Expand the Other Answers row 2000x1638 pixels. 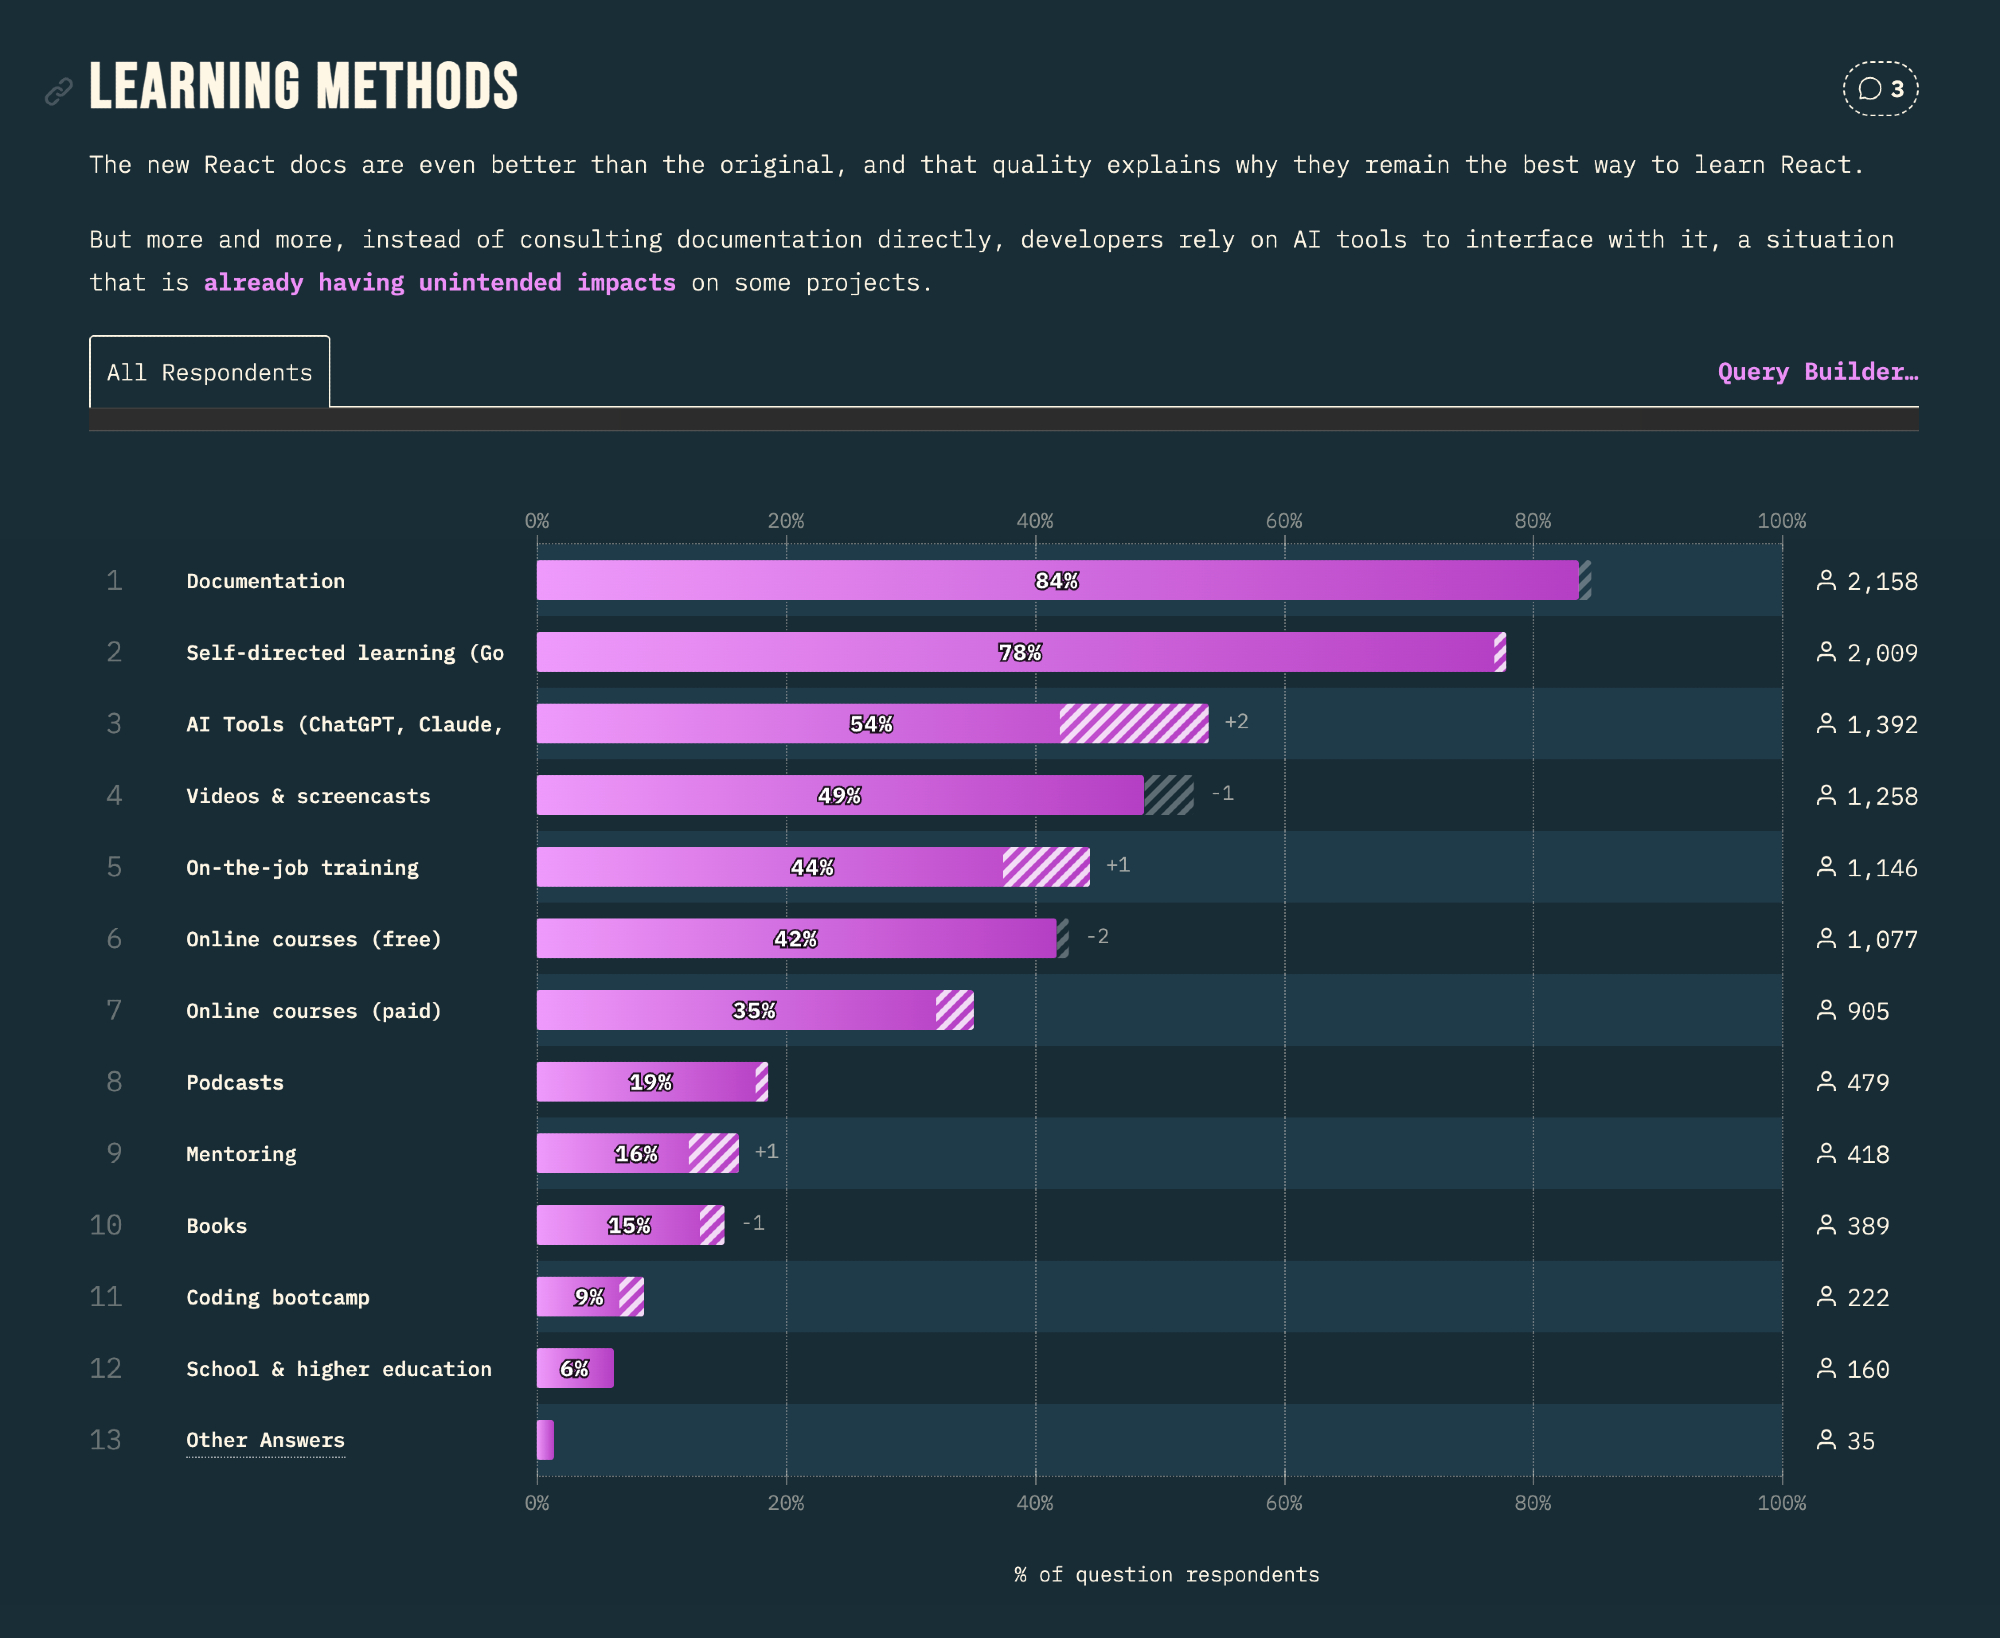[x=265, y=1440]
